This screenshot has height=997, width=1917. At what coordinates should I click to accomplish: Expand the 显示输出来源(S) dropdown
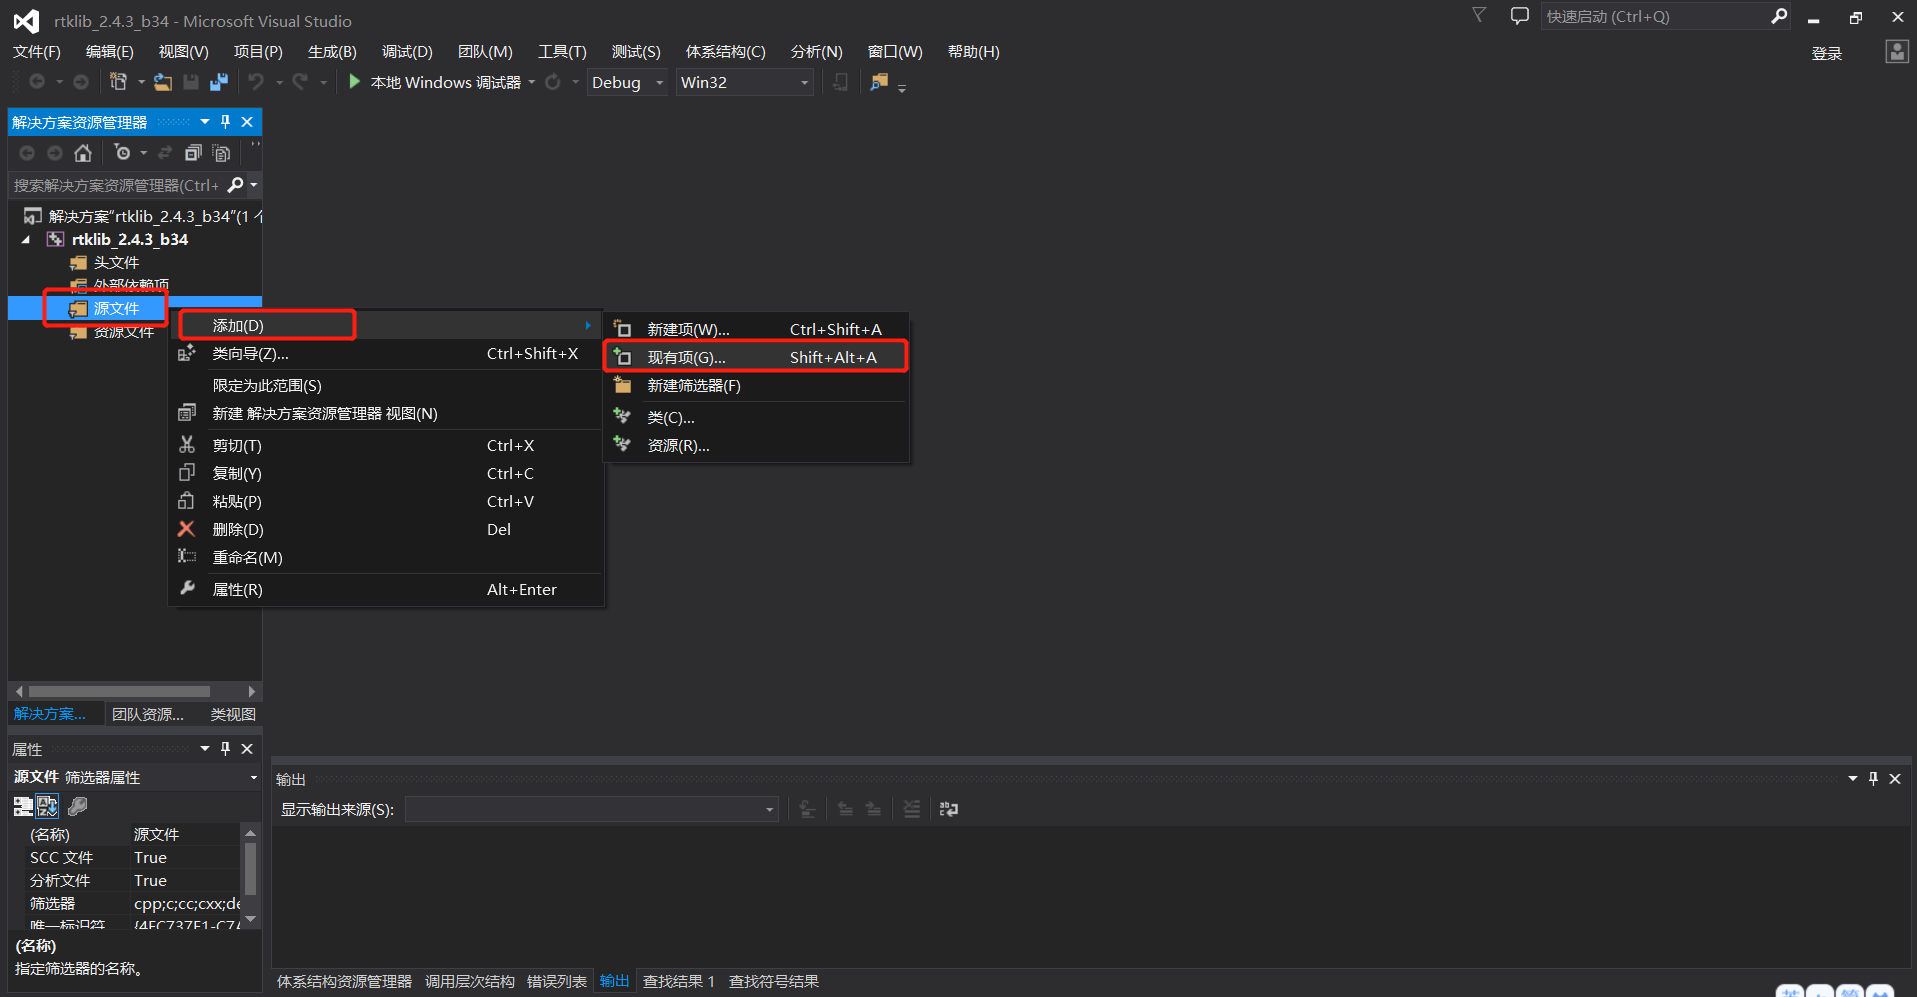pos(768,809)
